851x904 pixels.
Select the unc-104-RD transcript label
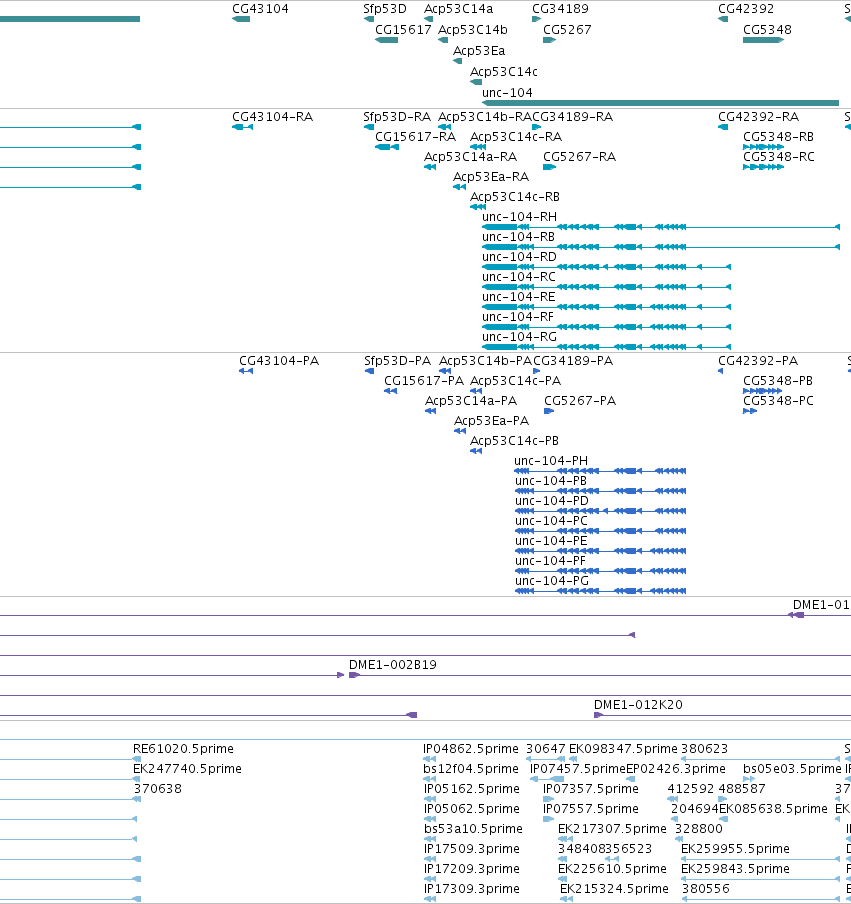point(519,257)
